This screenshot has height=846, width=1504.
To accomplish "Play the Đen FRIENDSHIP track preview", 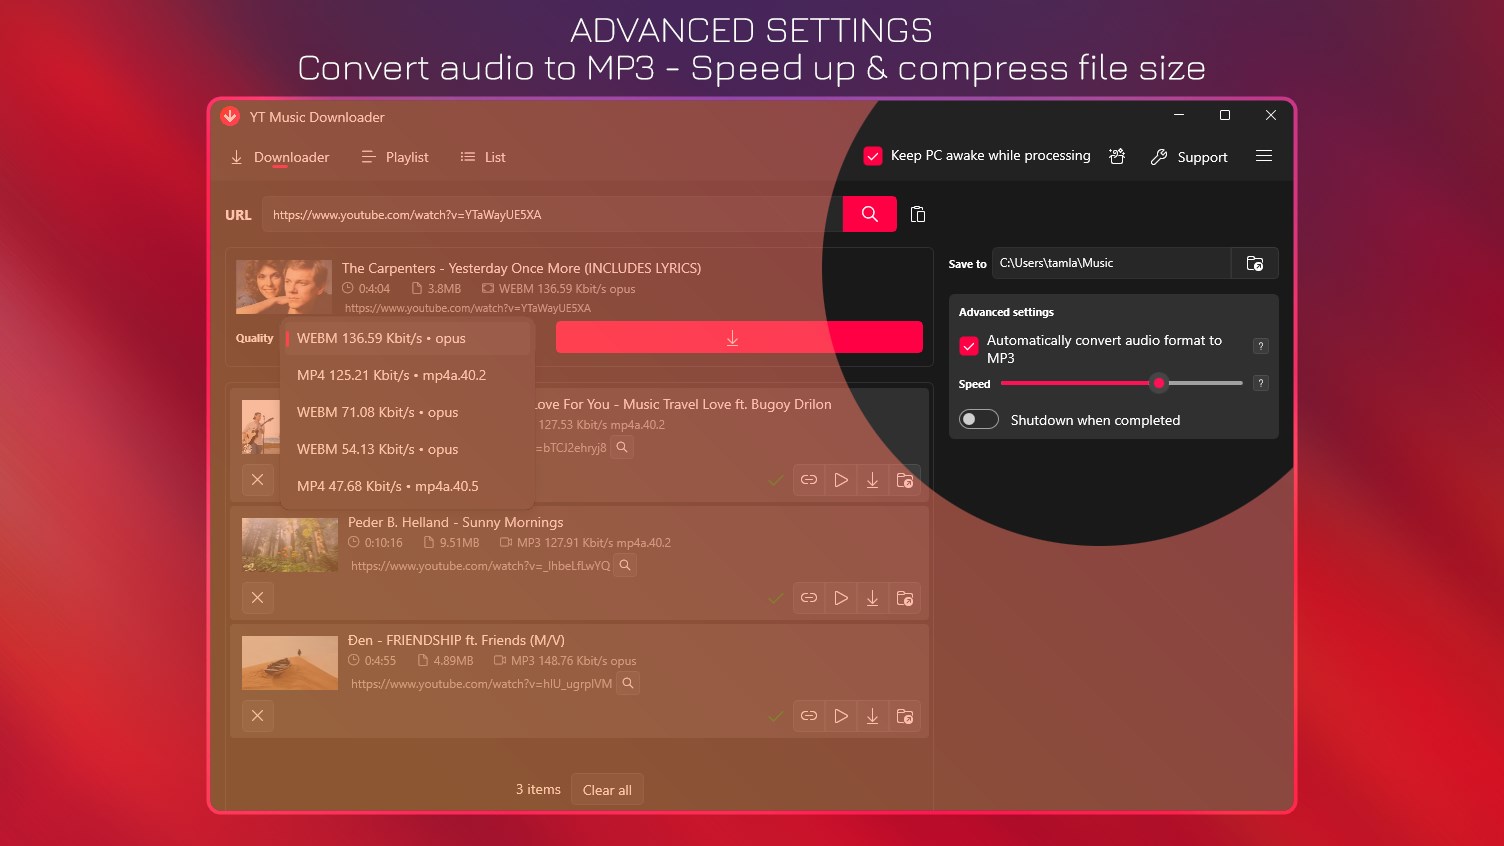I will [x=841, y=716].
